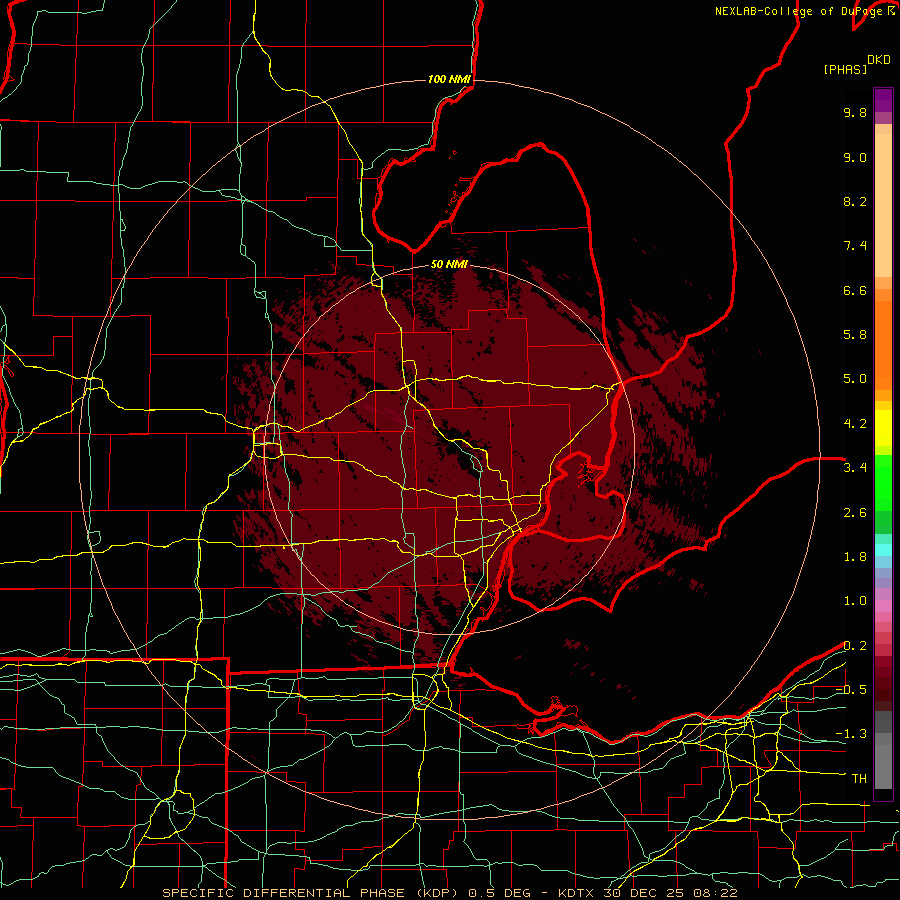Click the 9.0 color scale value
Image resolution: width=900 pixels, height=900 pixels.
coord(855,157)
